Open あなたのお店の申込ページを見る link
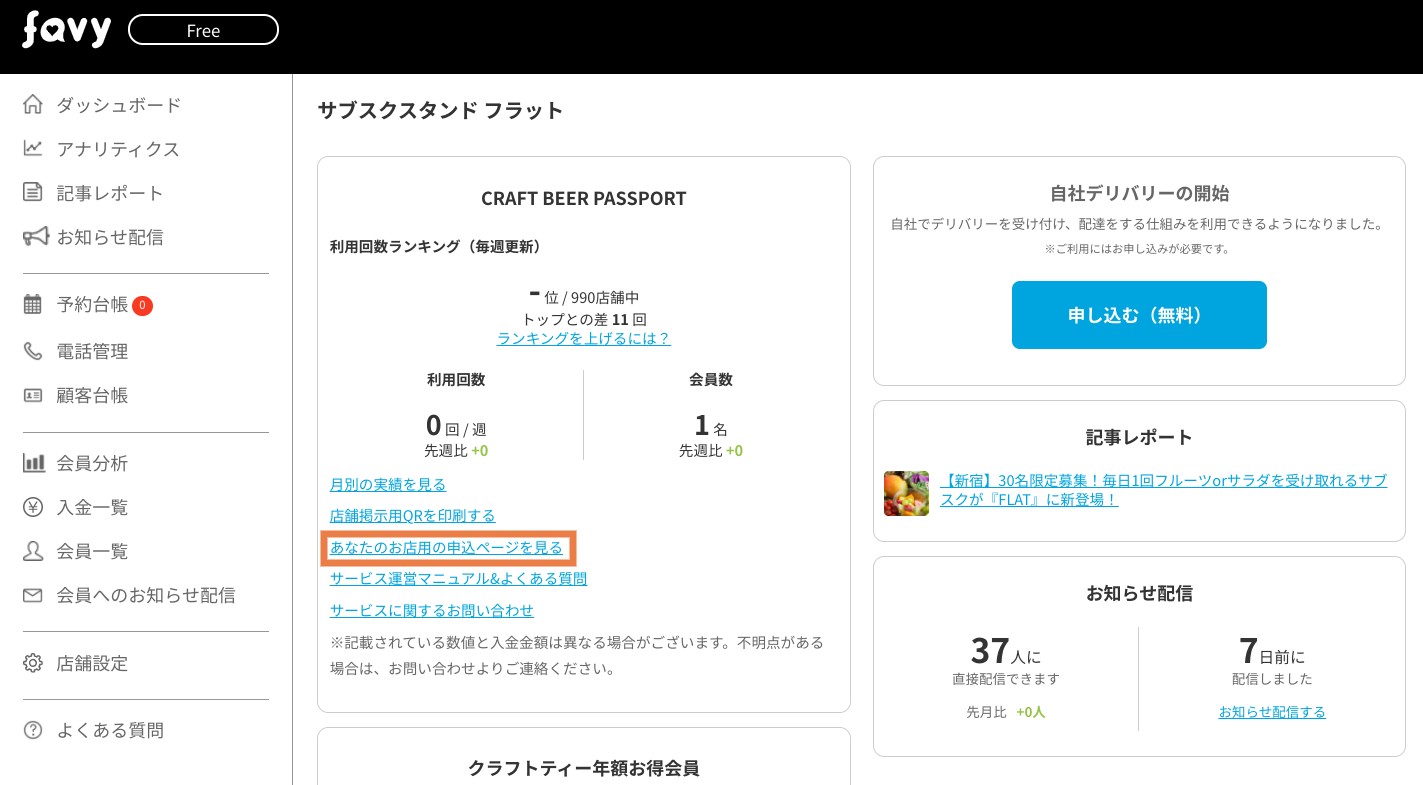The width and height of the screenshot is (1423, 785). (447, 548)
